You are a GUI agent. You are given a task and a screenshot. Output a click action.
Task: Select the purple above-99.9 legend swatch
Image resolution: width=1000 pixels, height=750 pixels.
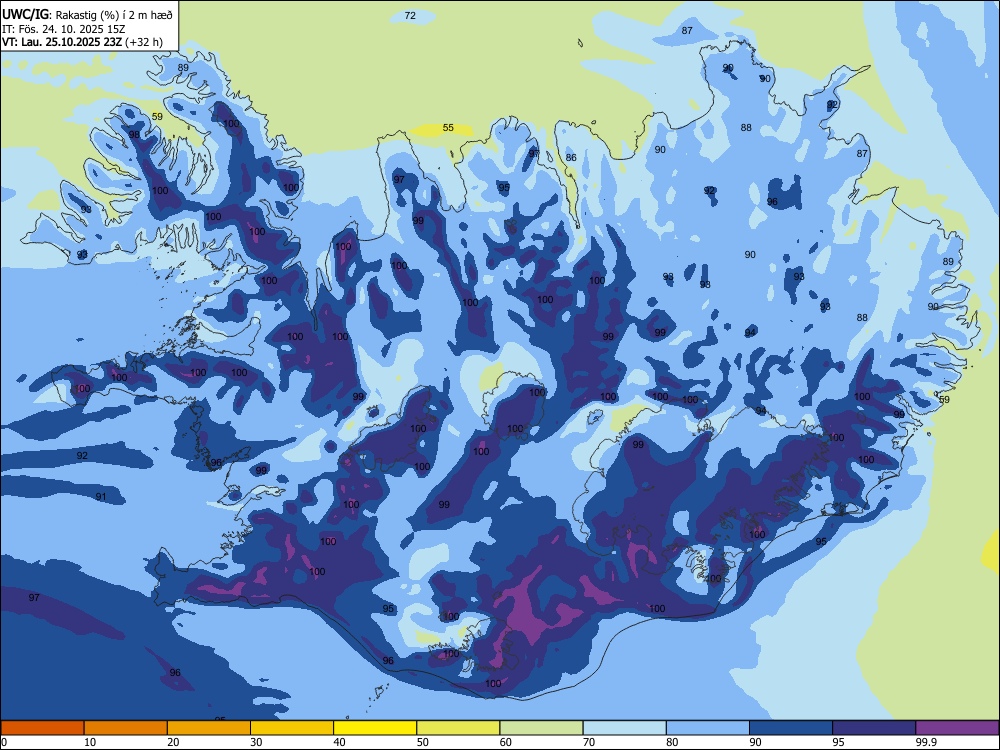(957, 728)
